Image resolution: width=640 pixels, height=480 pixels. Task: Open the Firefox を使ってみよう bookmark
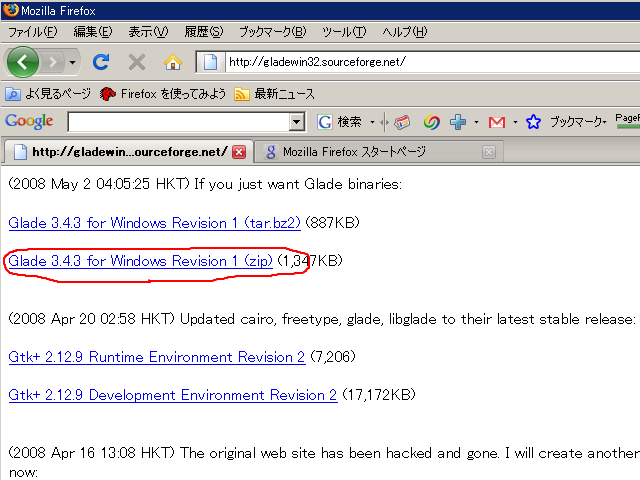(163, 94)
